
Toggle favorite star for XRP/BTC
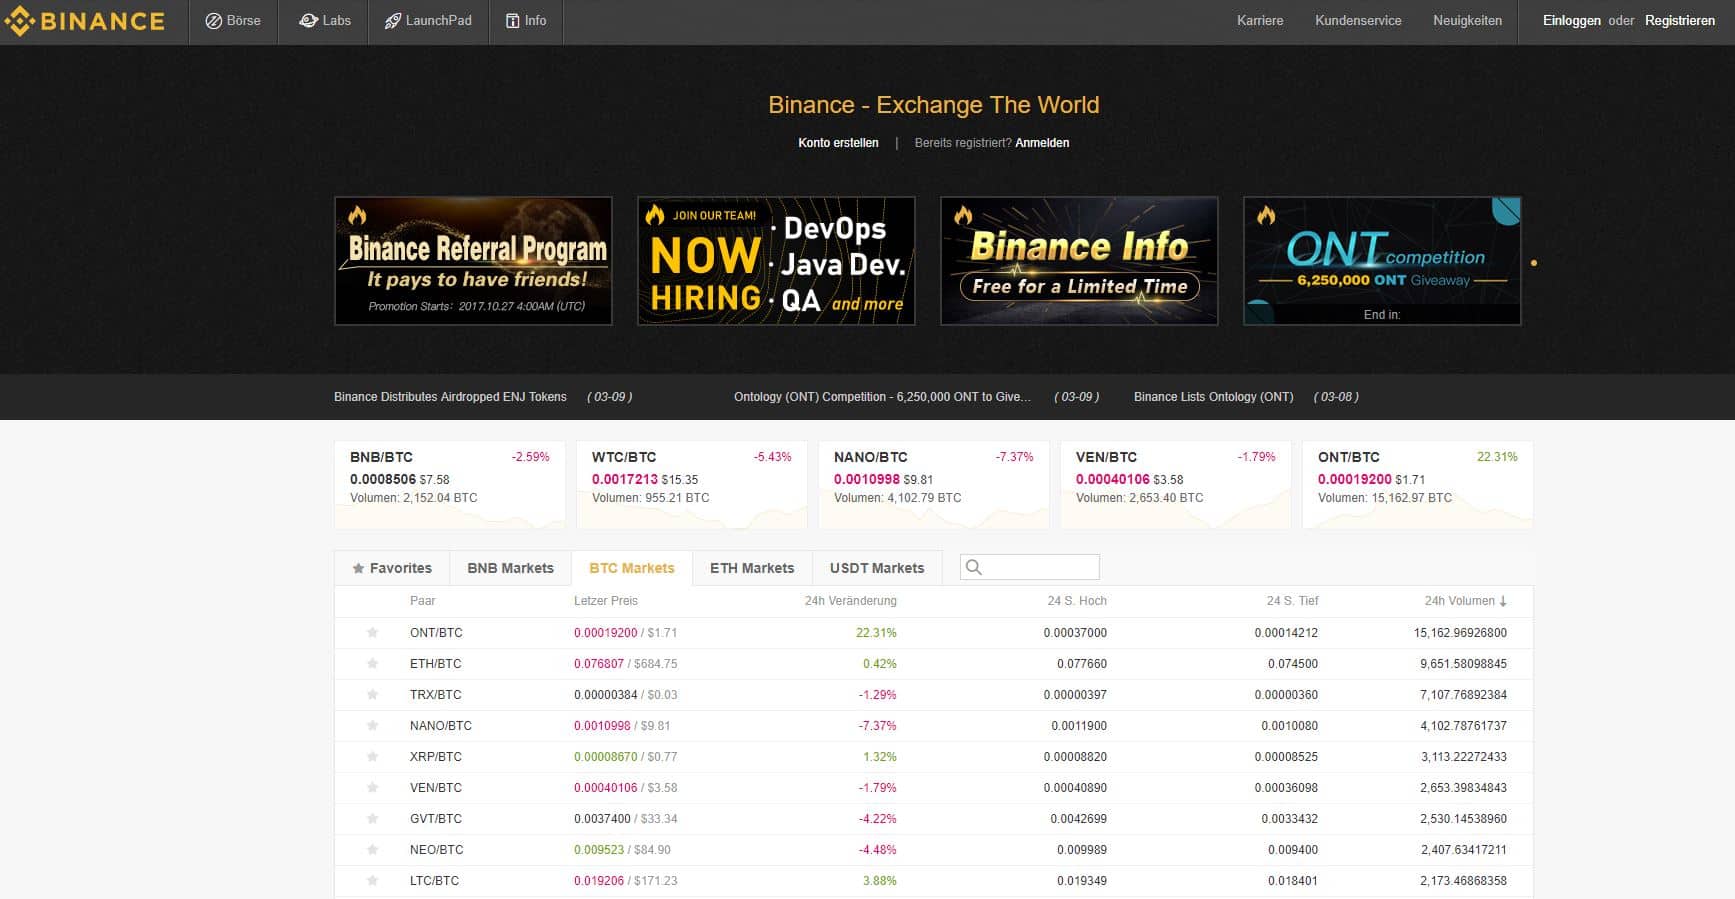click(372, 757)
